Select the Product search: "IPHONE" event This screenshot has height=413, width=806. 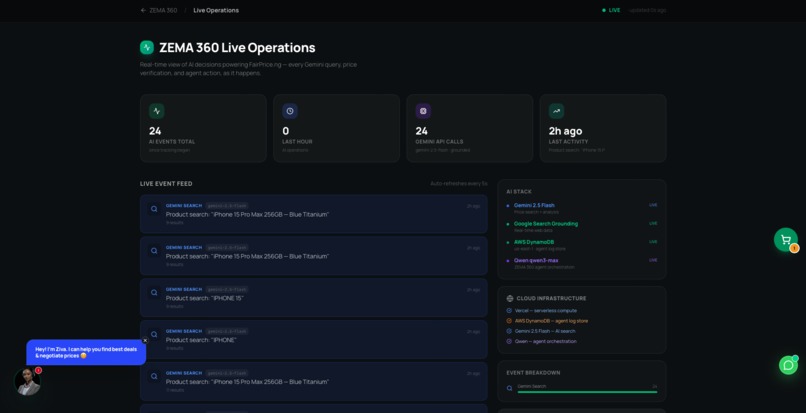click(314, 339)
